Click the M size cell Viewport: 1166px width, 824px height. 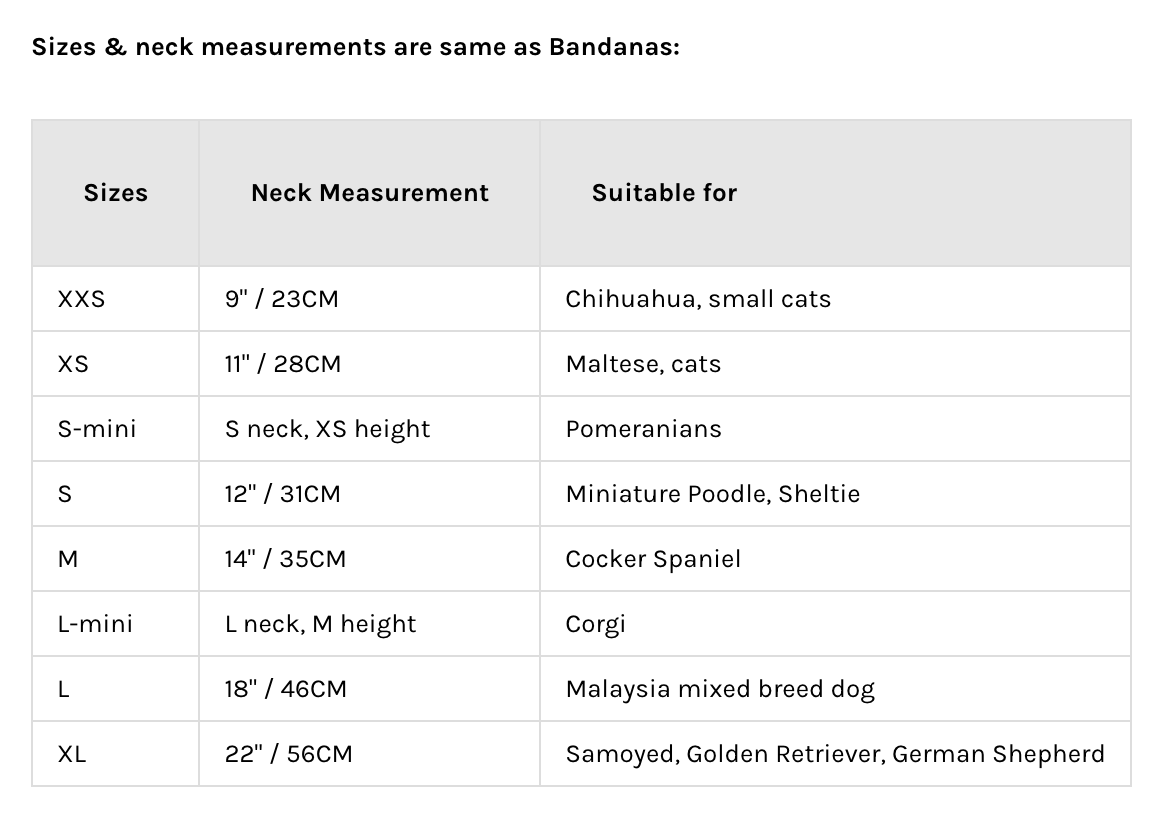click(68, 559)
